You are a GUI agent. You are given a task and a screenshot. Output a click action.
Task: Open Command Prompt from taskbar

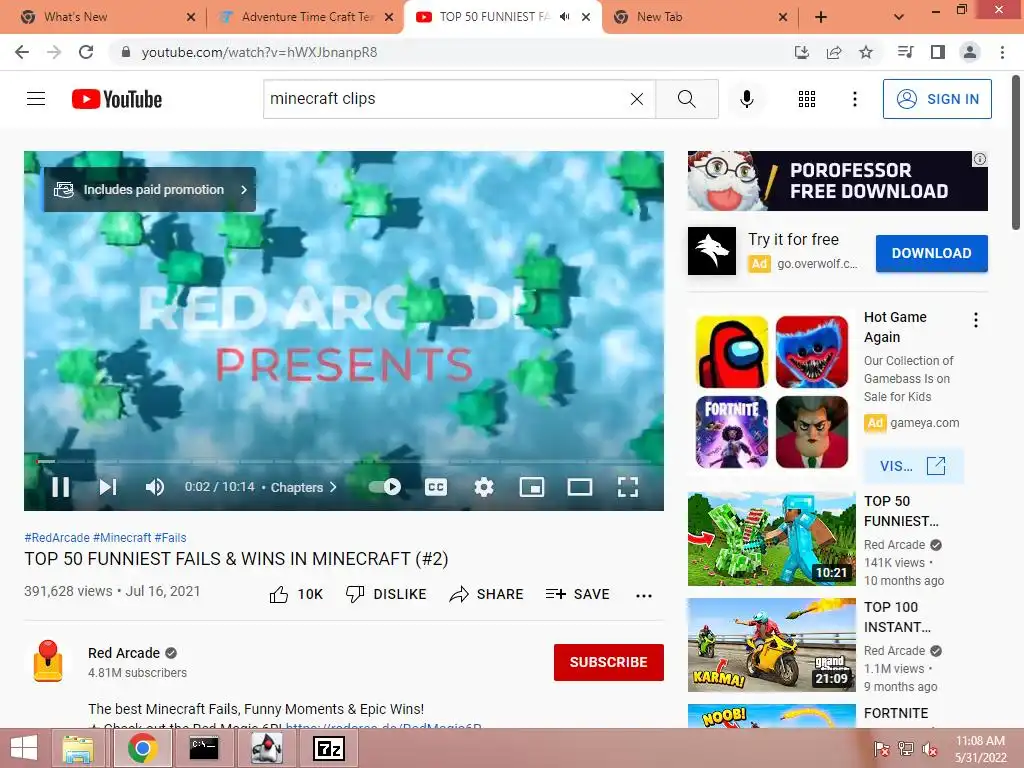[x=204, y=748]
